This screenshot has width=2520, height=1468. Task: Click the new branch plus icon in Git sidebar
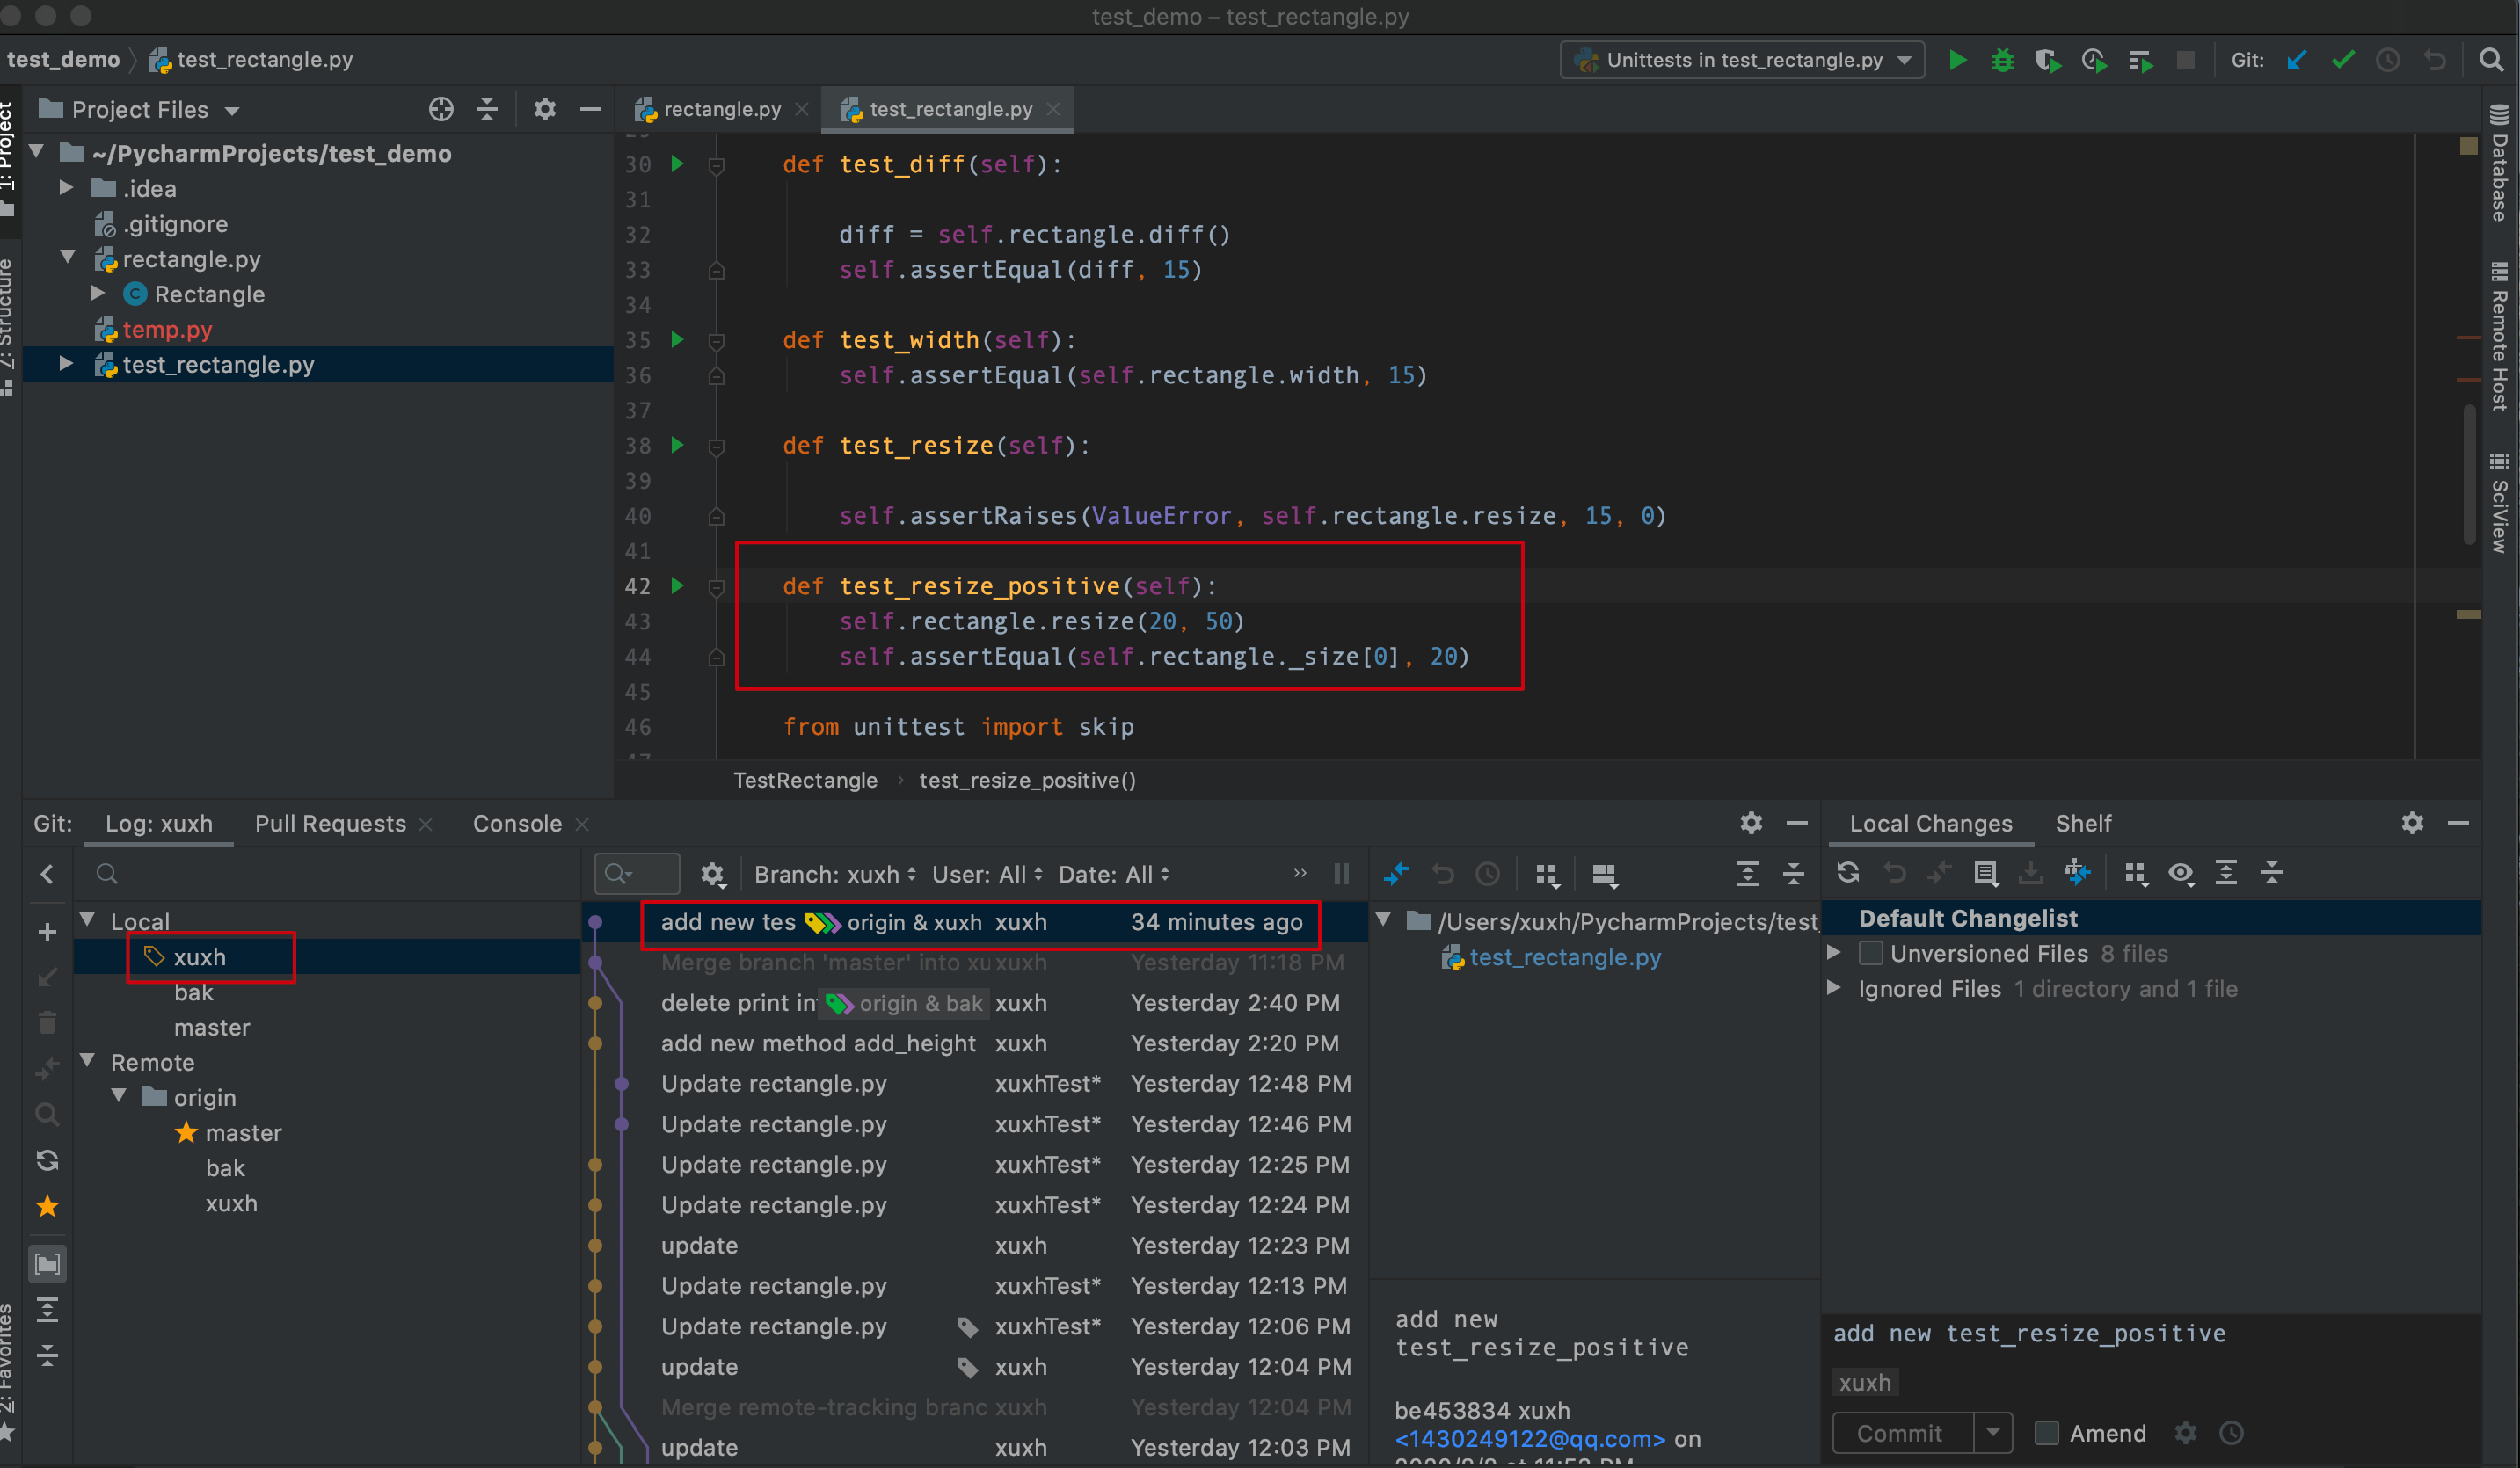(x=47, y=932)
